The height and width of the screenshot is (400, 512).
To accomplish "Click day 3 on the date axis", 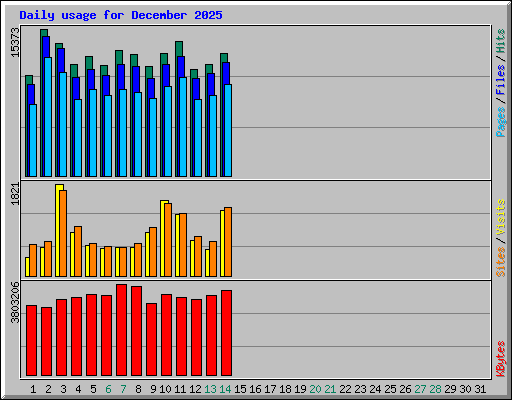I will tap(63, 389).
